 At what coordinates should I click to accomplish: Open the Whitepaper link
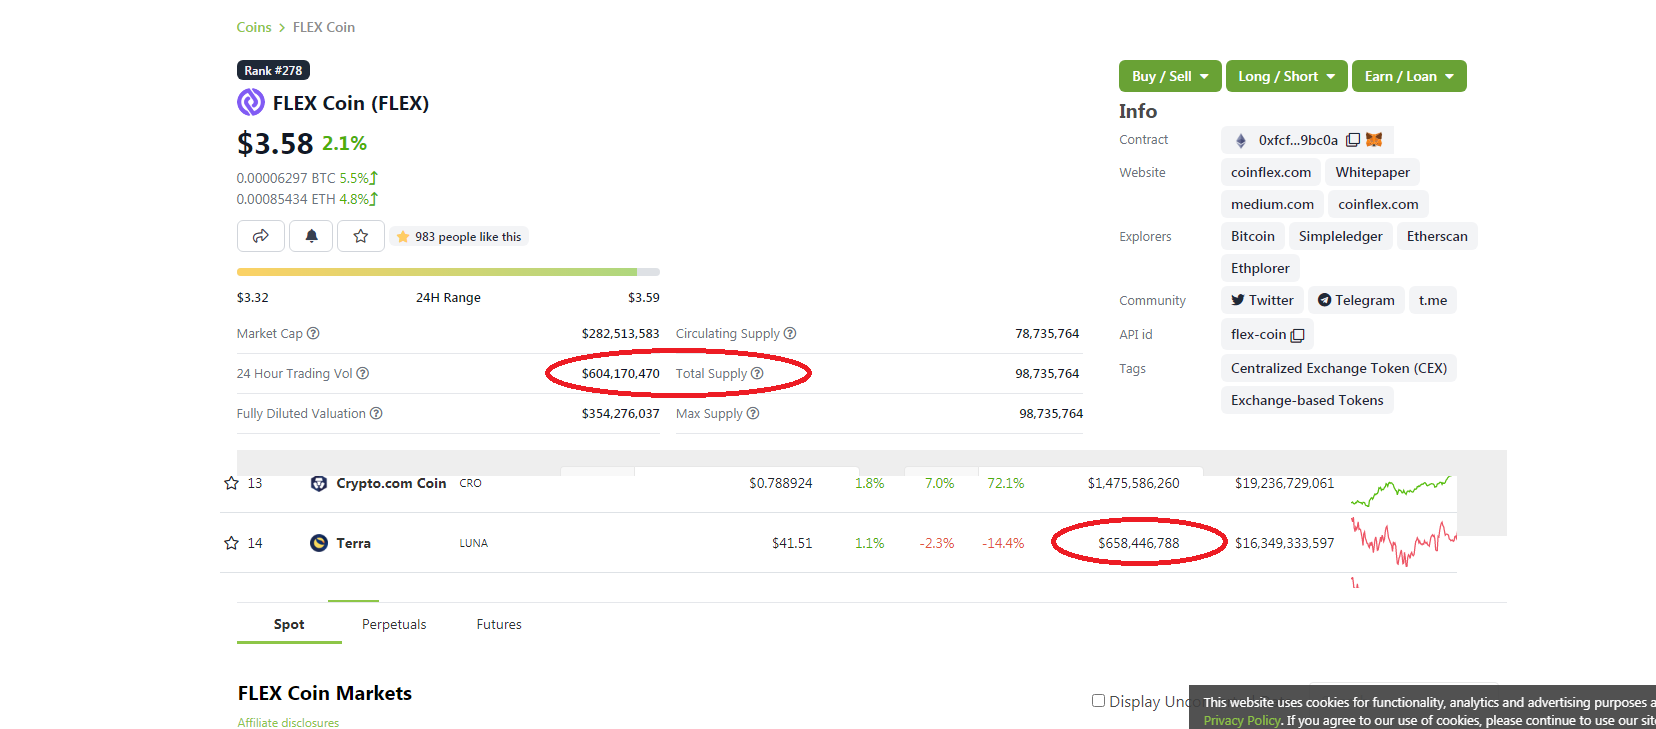[1373, 172]
